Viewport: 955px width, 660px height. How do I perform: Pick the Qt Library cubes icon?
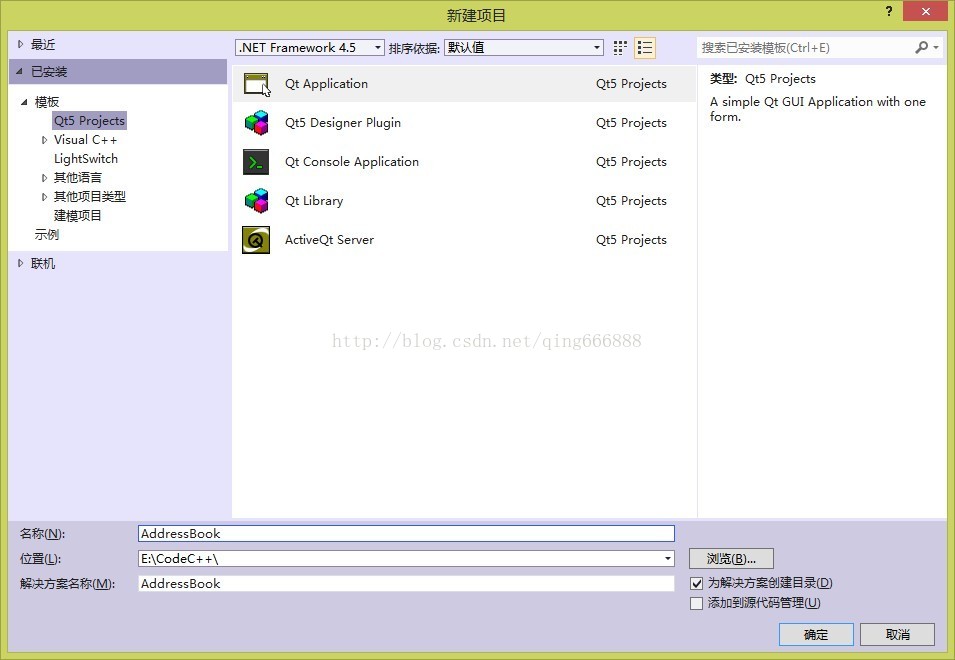pos(256,200)
